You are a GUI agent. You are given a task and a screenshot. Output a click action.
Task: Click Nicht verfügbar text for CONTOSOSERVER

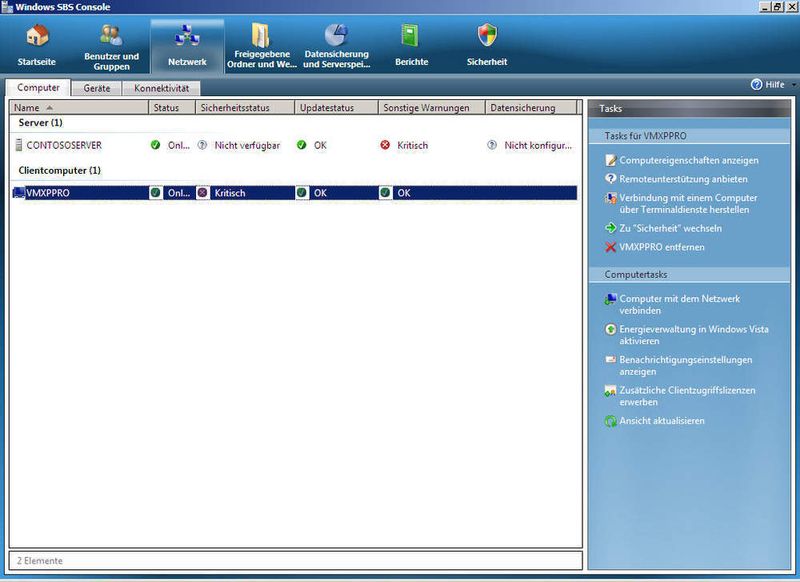[247, 145]
